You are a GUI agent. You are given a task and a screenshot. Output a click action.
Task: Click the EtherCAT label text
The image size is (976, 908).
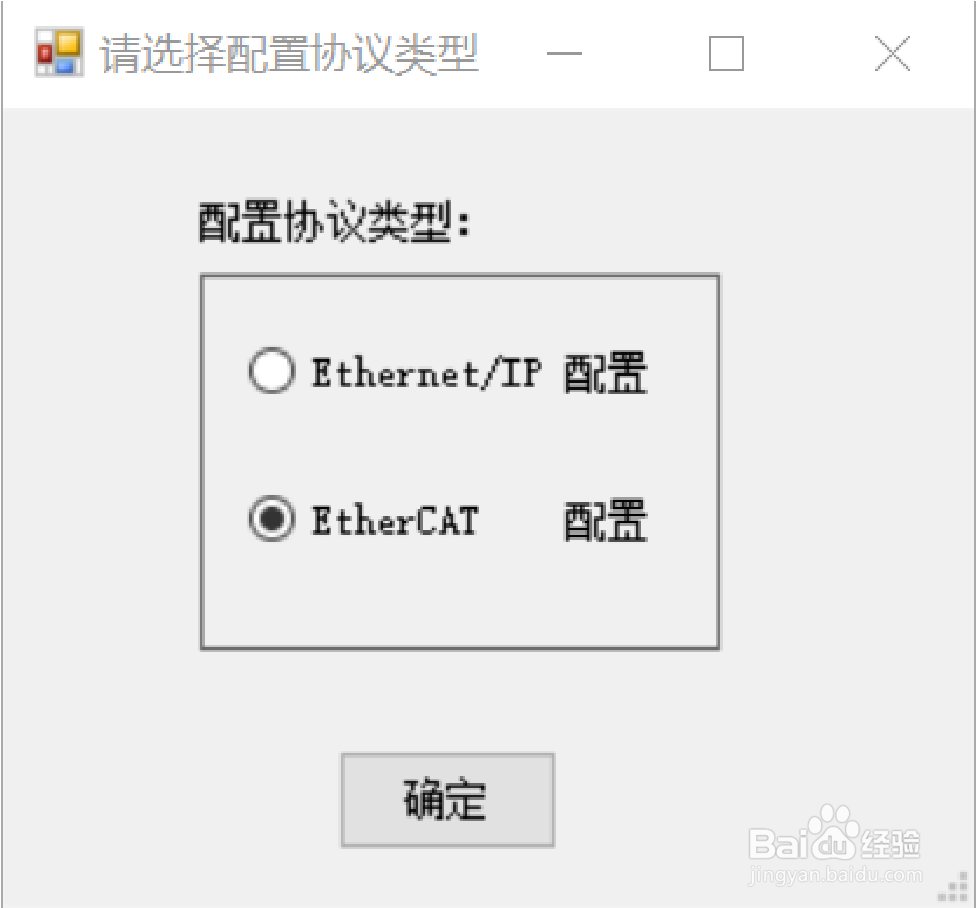[395, 520]
